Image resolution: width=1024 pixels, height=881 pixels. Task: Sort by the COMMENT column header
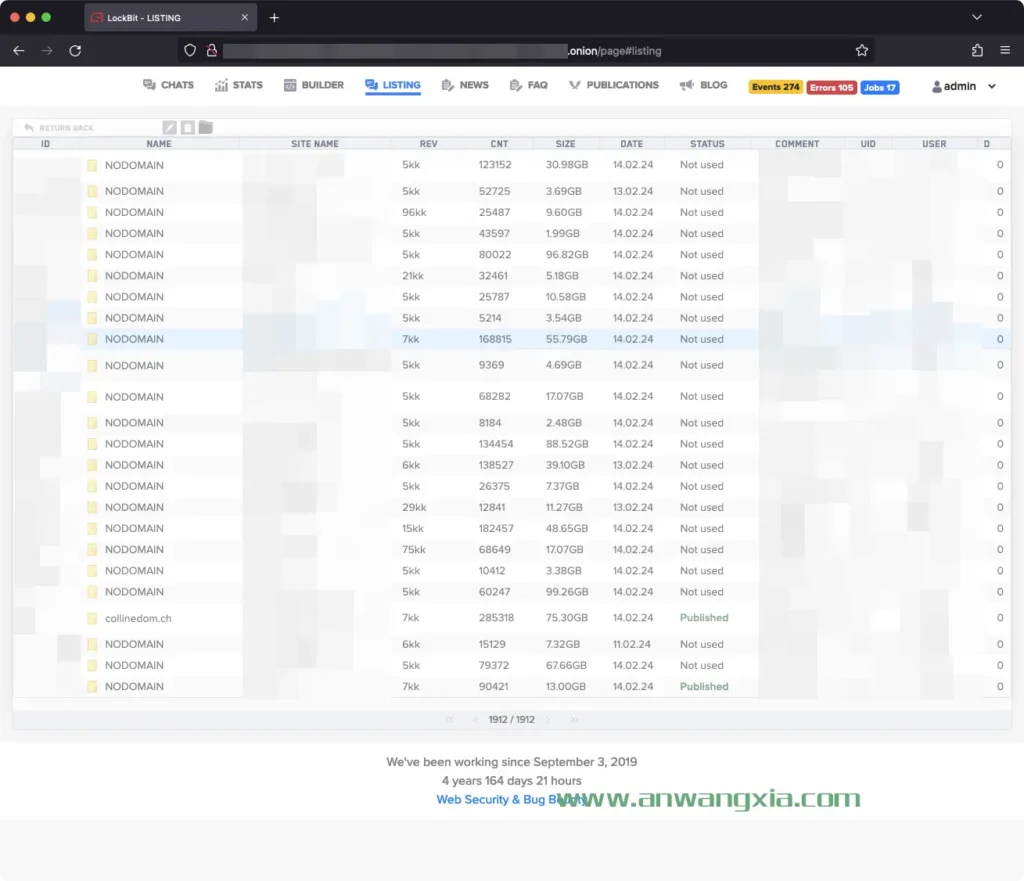(x=797, y=144)
